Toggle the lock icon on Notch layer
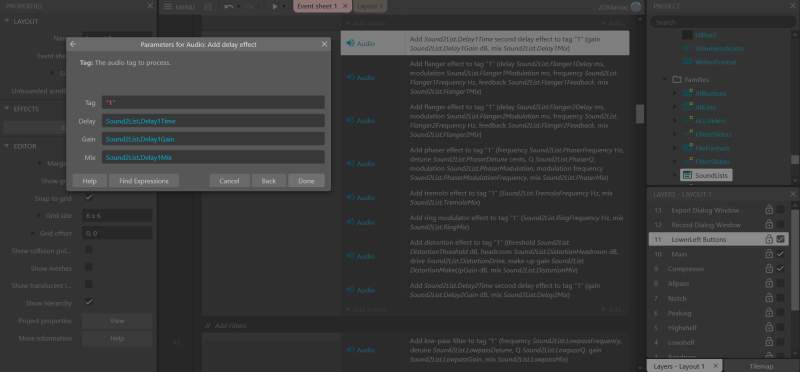 point(768,298)
